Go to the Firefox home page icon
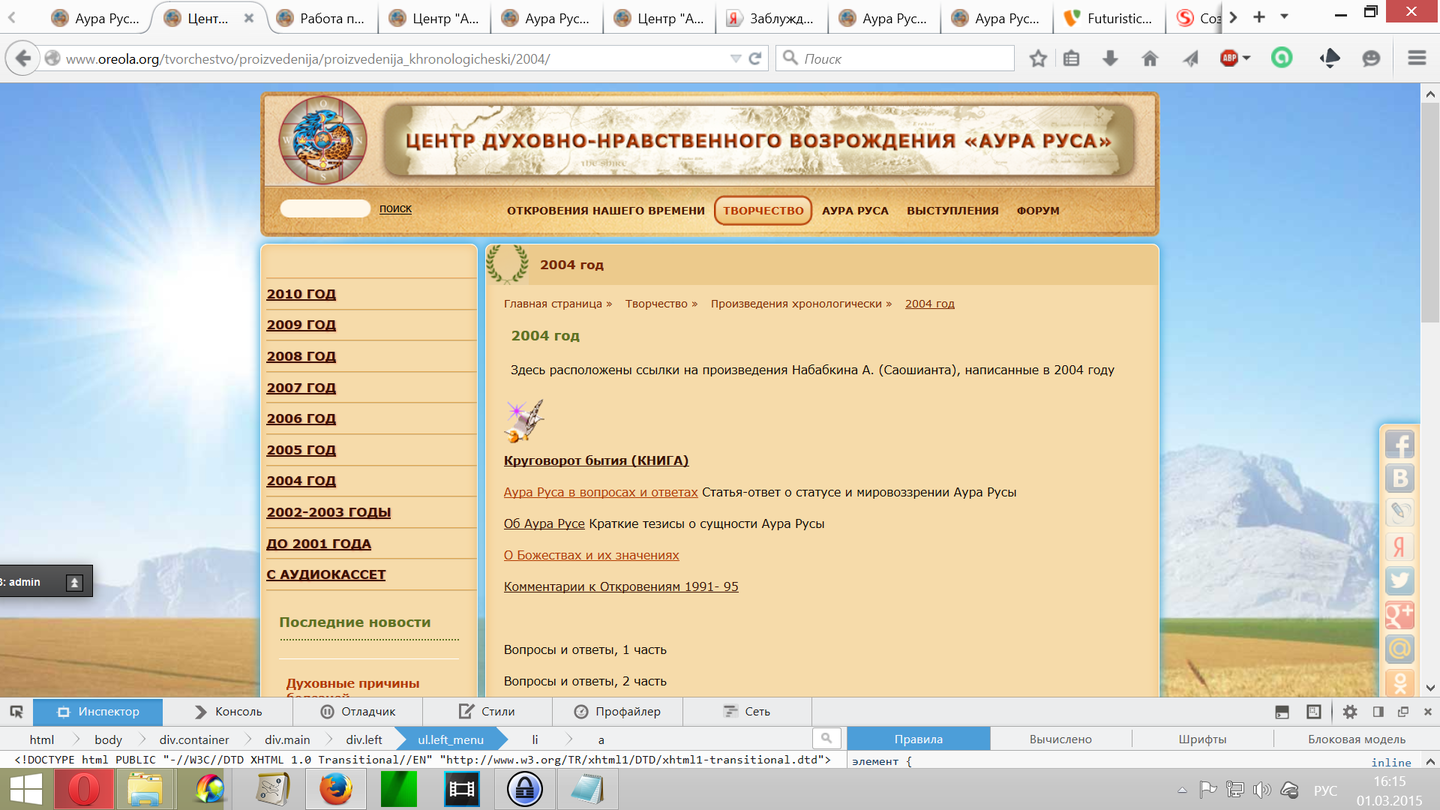The image size is (1440, 810). click(1150, 59)
